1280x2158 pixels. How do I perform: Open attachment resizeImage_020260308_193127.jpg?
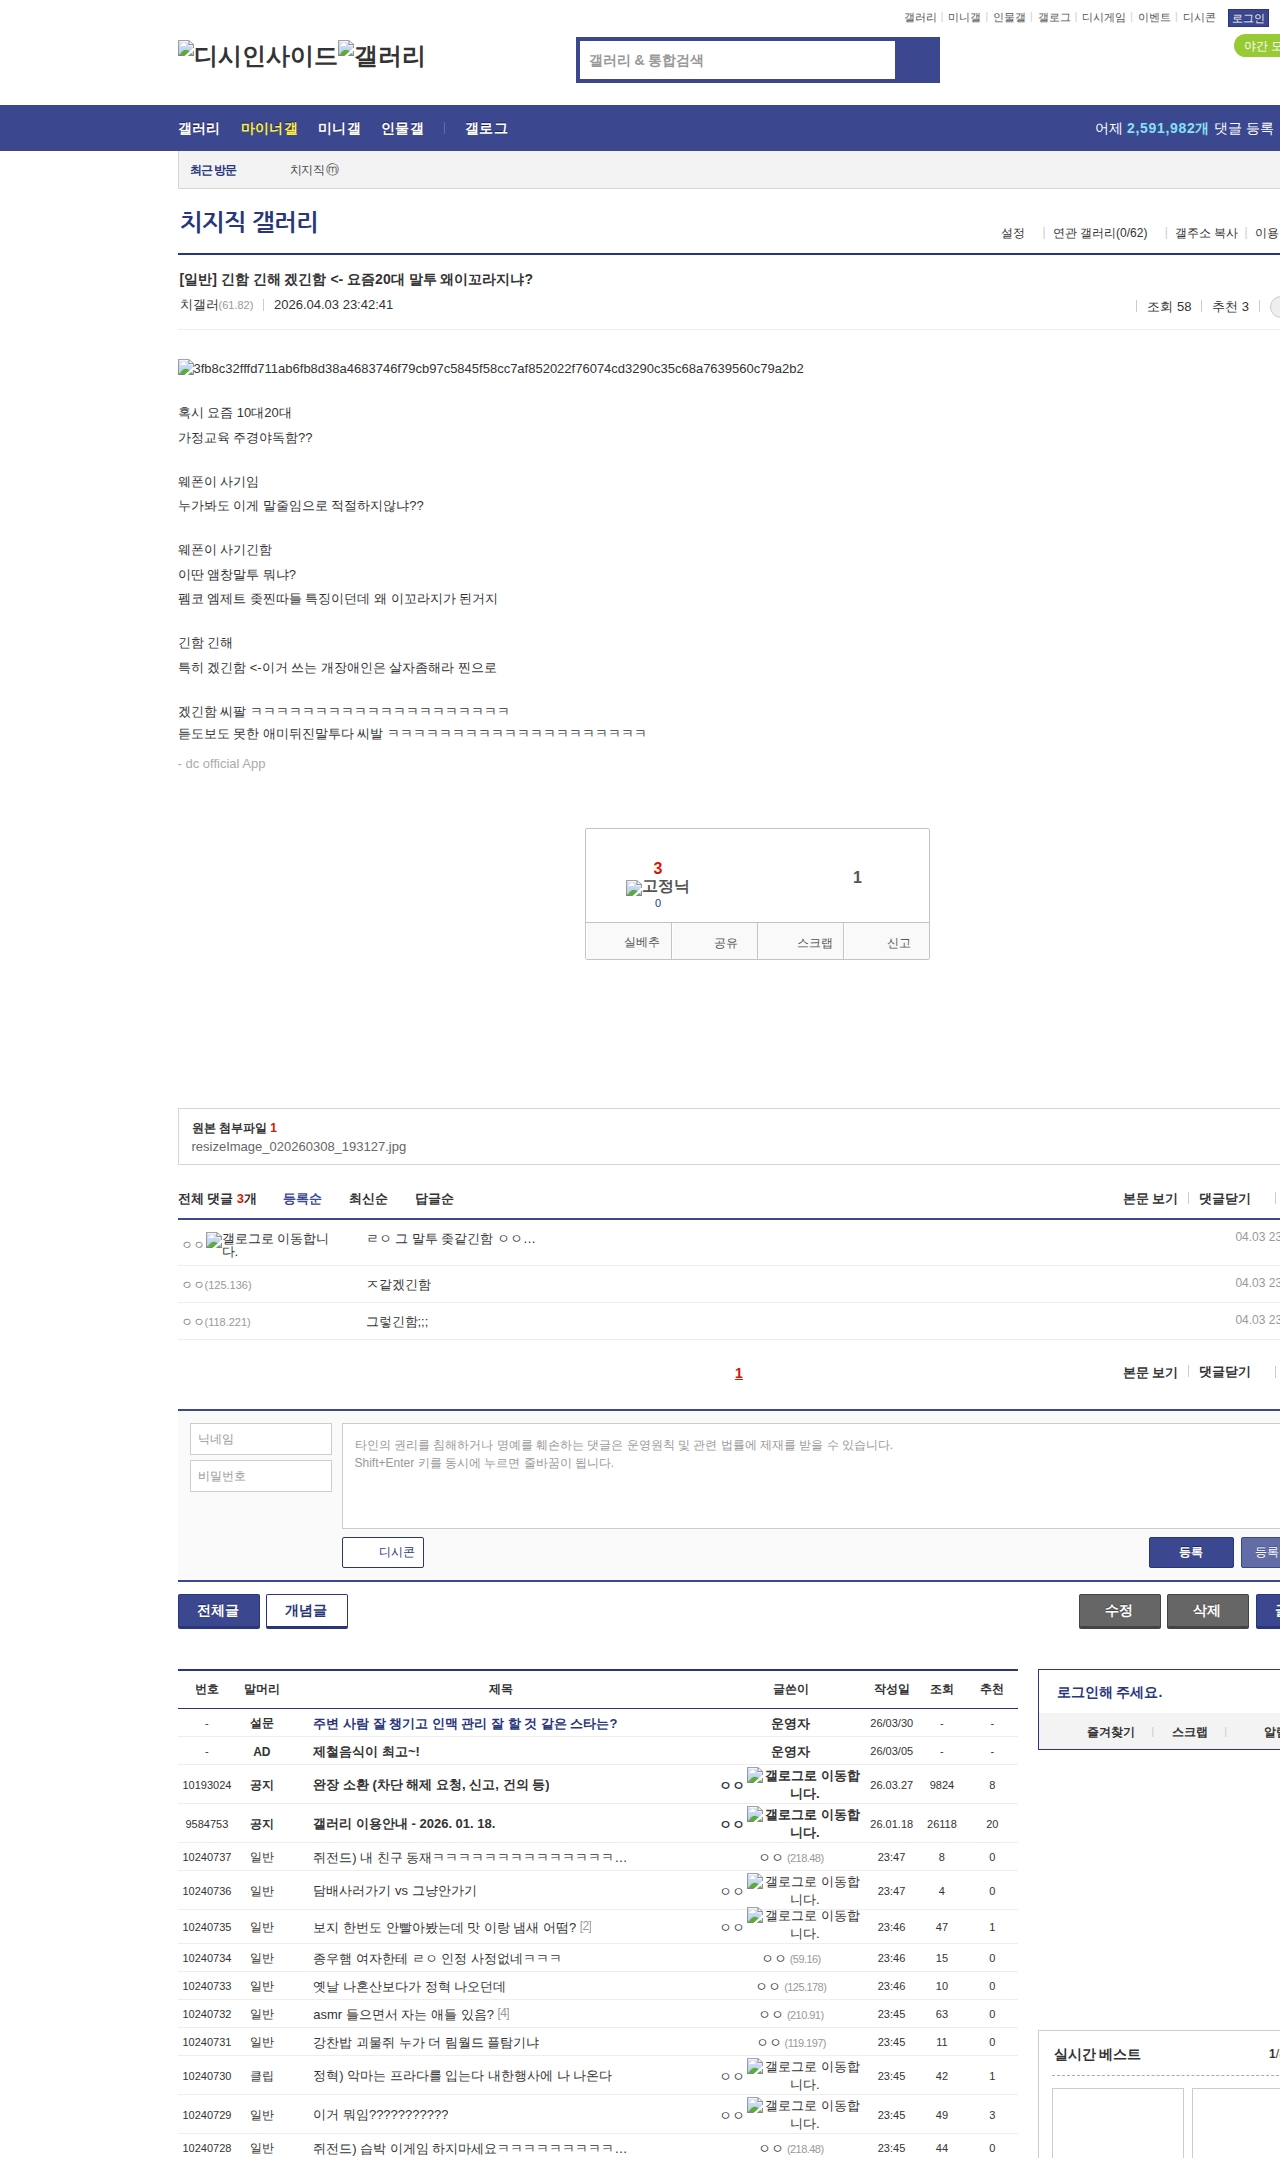(x=299, y=1146)
